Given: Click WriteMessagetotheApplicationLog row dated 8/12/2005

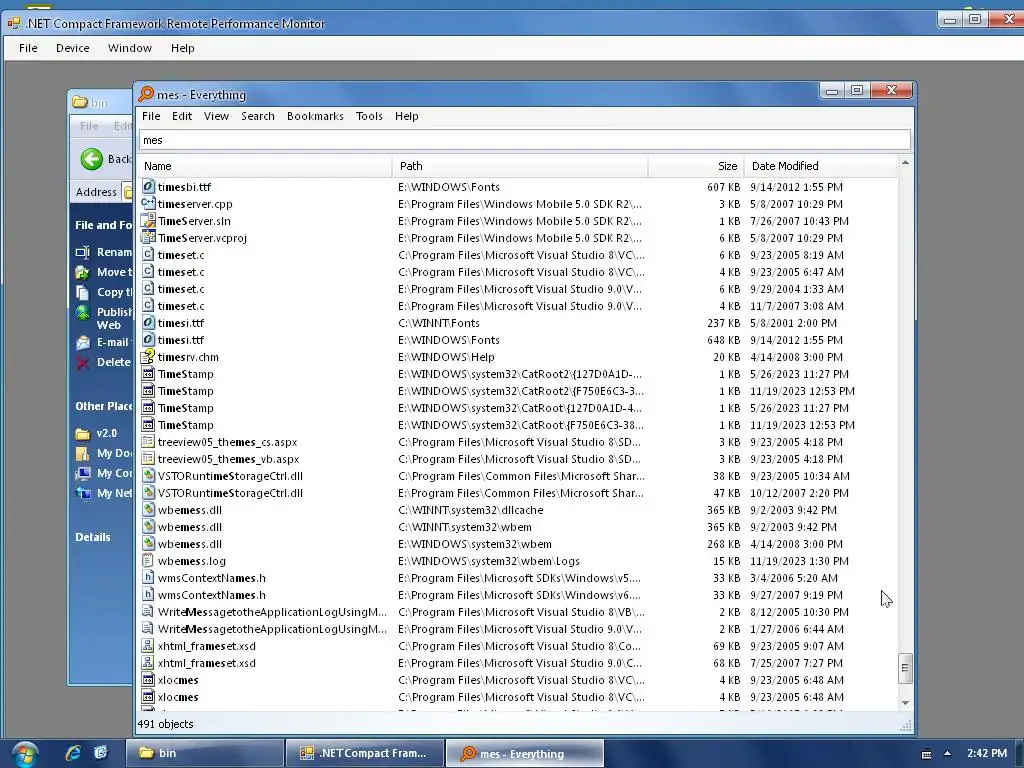Looking at the screenshot, I should tap(518, 611).
